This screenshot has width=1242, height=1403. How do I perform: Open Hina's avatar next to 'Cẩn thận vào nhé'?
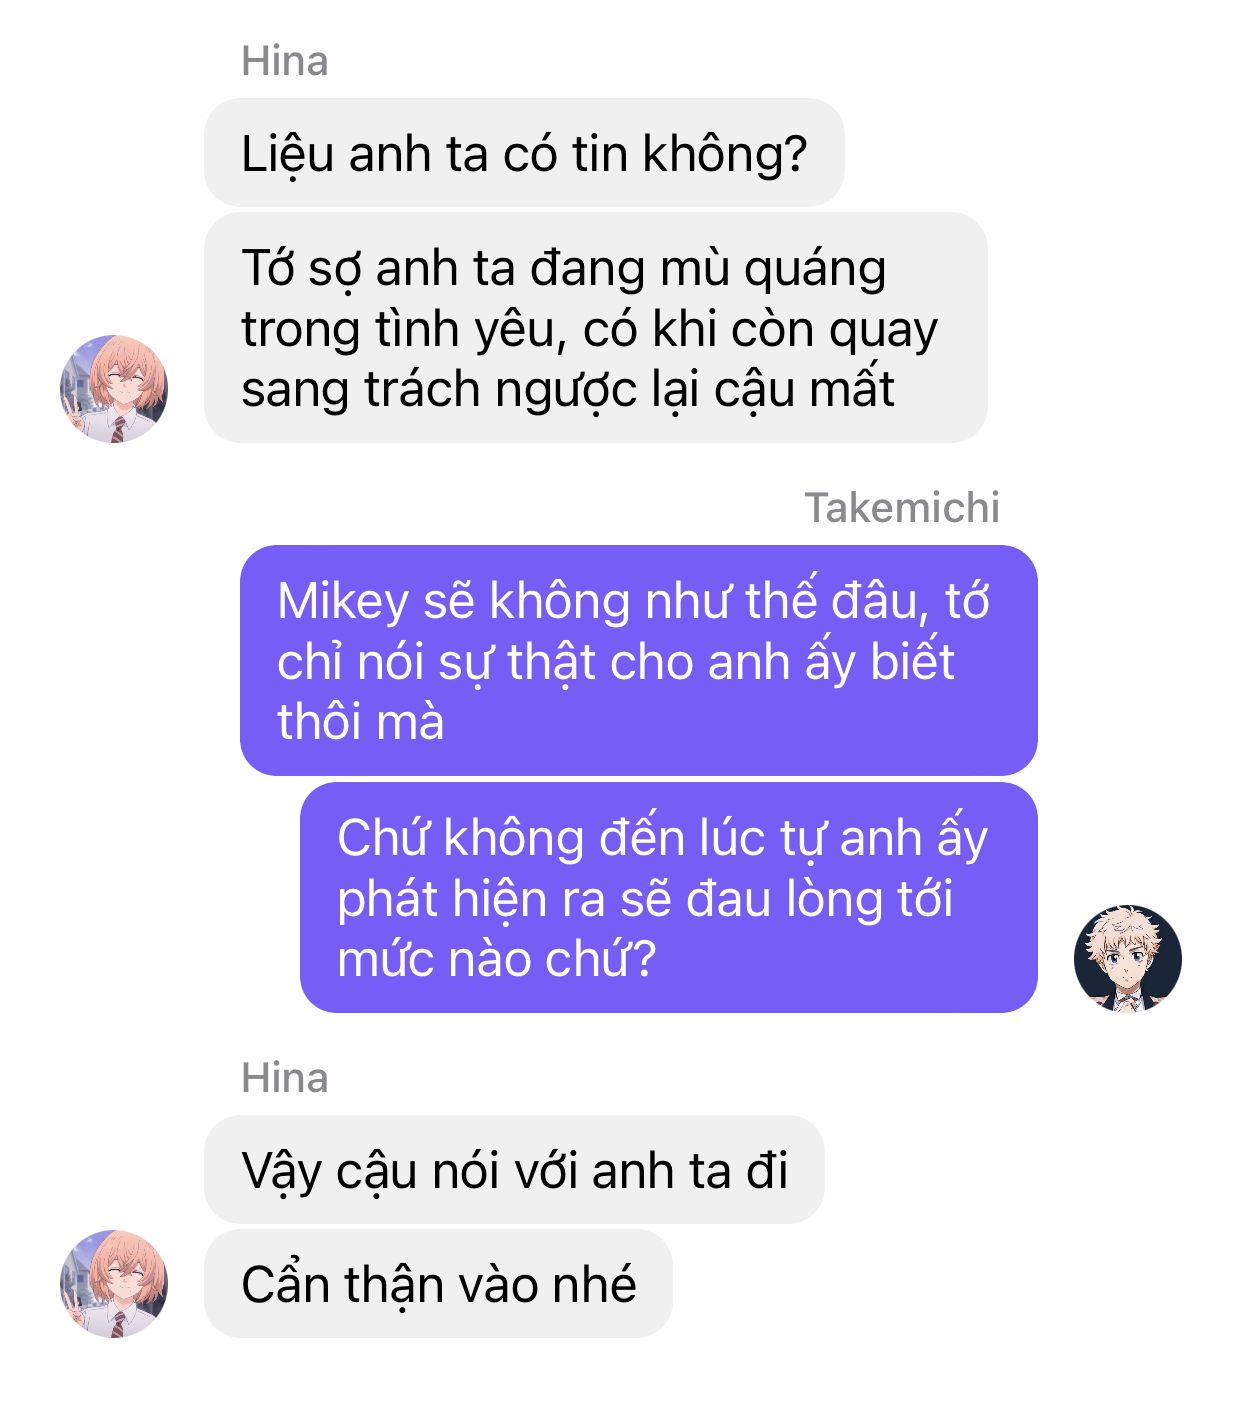tap(114, 1284)
